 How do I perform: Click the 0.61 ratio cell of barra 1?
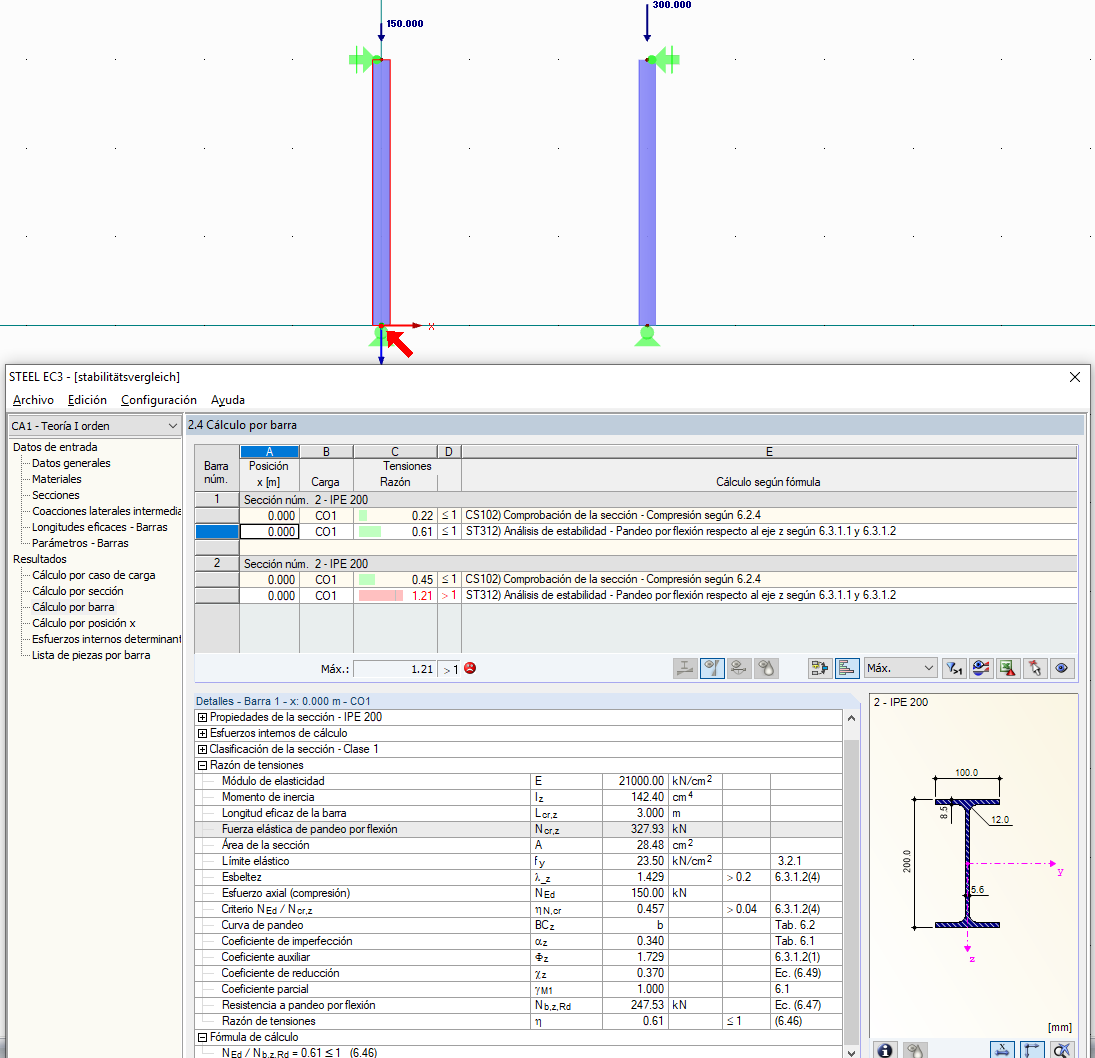tap(395, 531)
